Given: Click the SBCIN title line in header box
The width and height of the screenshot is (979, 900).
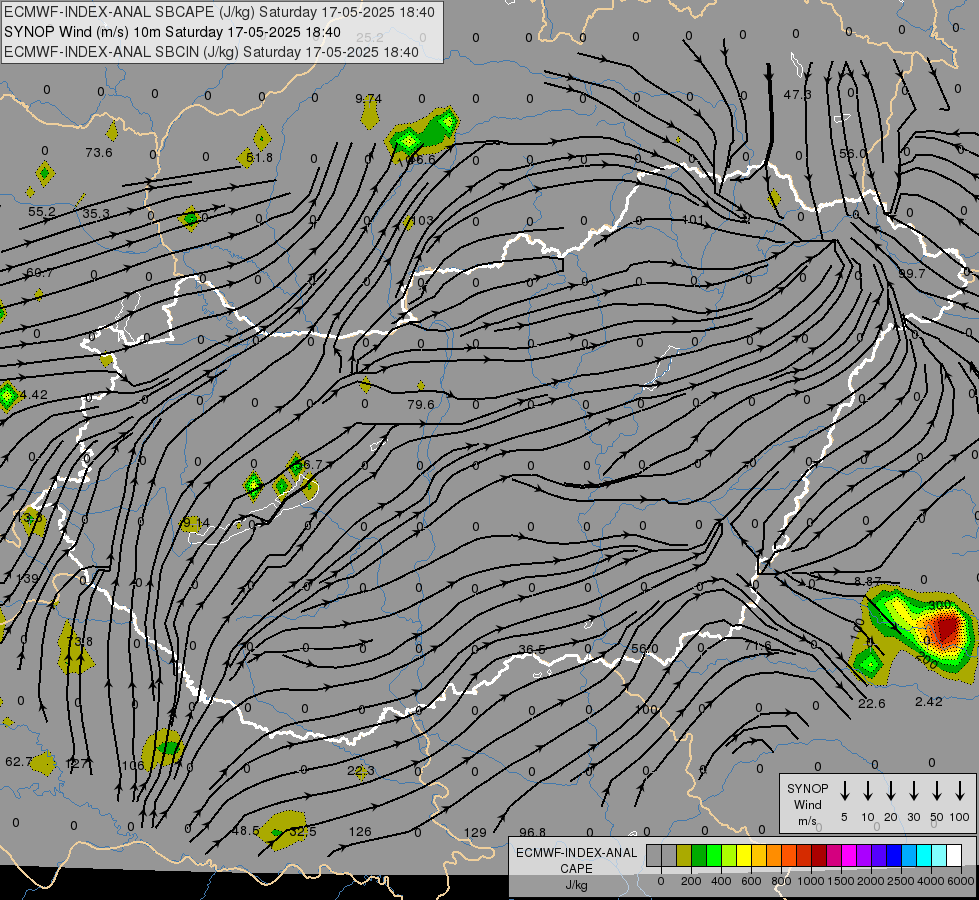Looking at the screenshot, I should coord(211,52).
